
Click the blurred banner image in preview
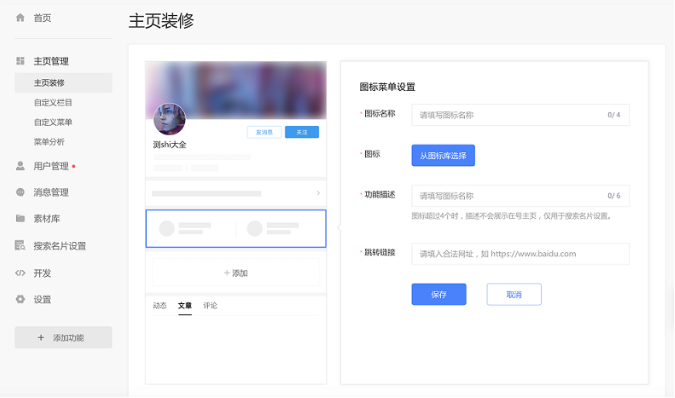tap(236, 89)
